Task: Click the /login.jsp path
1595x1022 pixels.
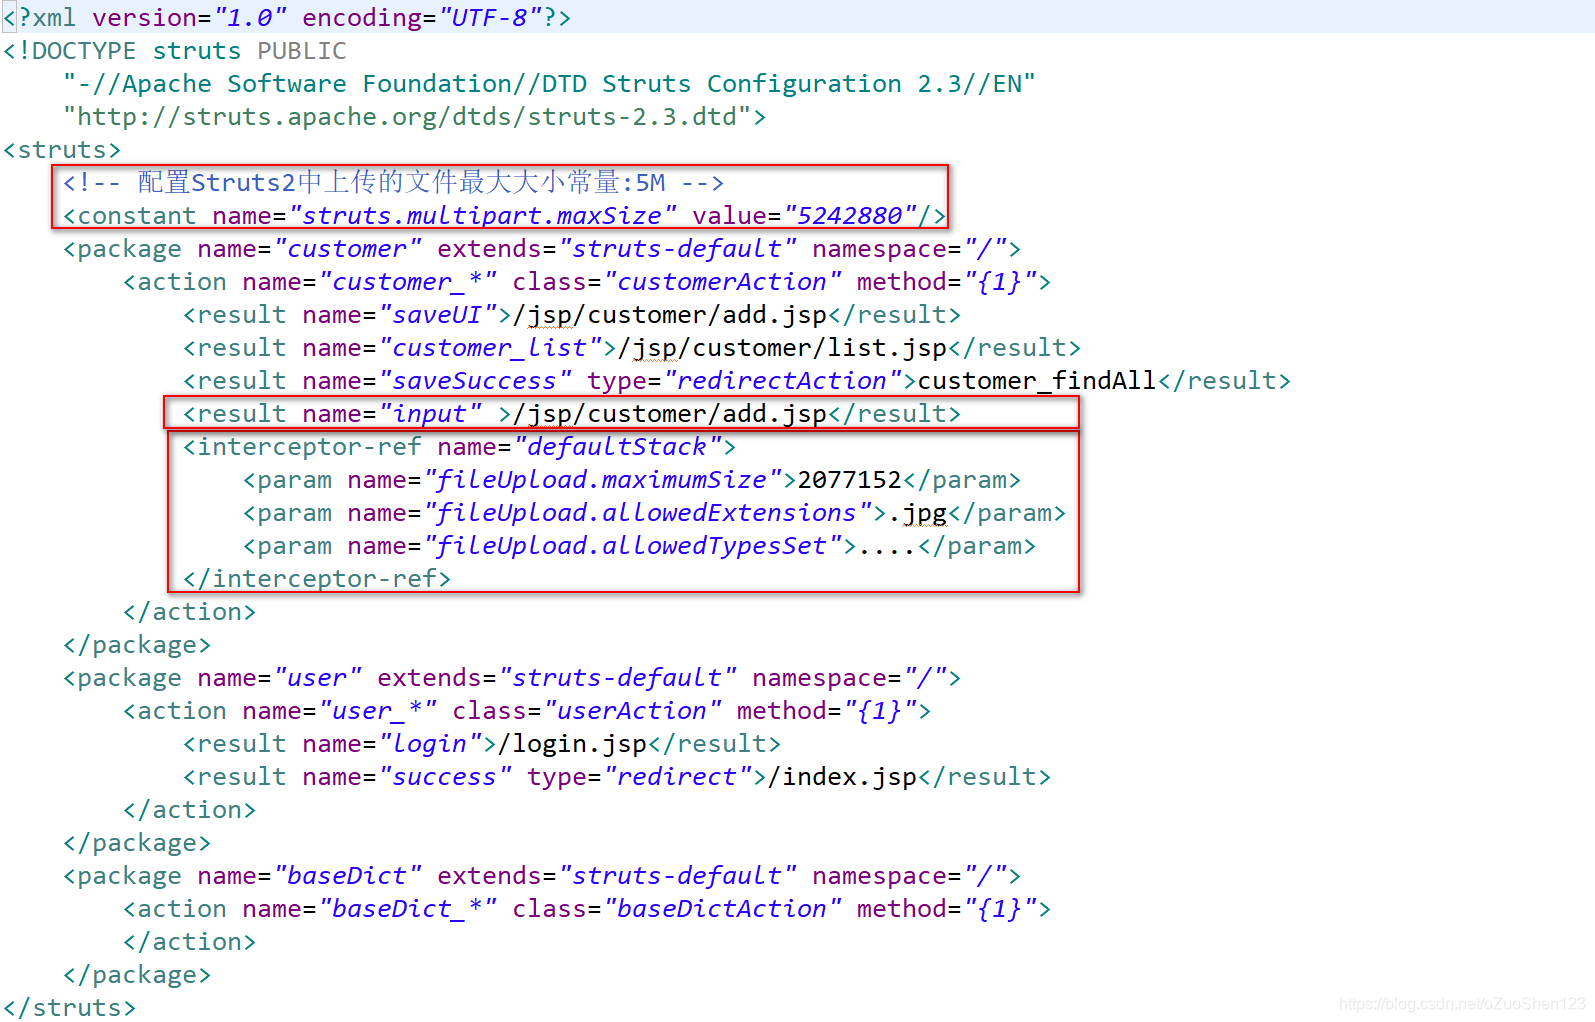Action: (572, 744)
